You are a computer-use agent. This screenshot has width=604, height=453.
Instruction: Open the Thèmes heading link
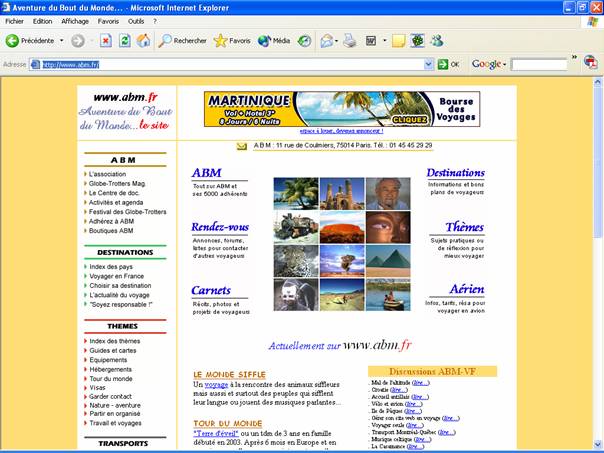point(464,227)
